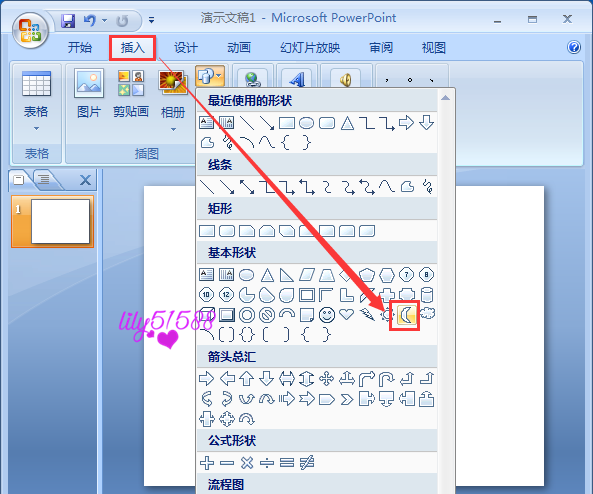Screen dimensions: 593x494
Task: Select the cloud shape
Action: point(427,313)
